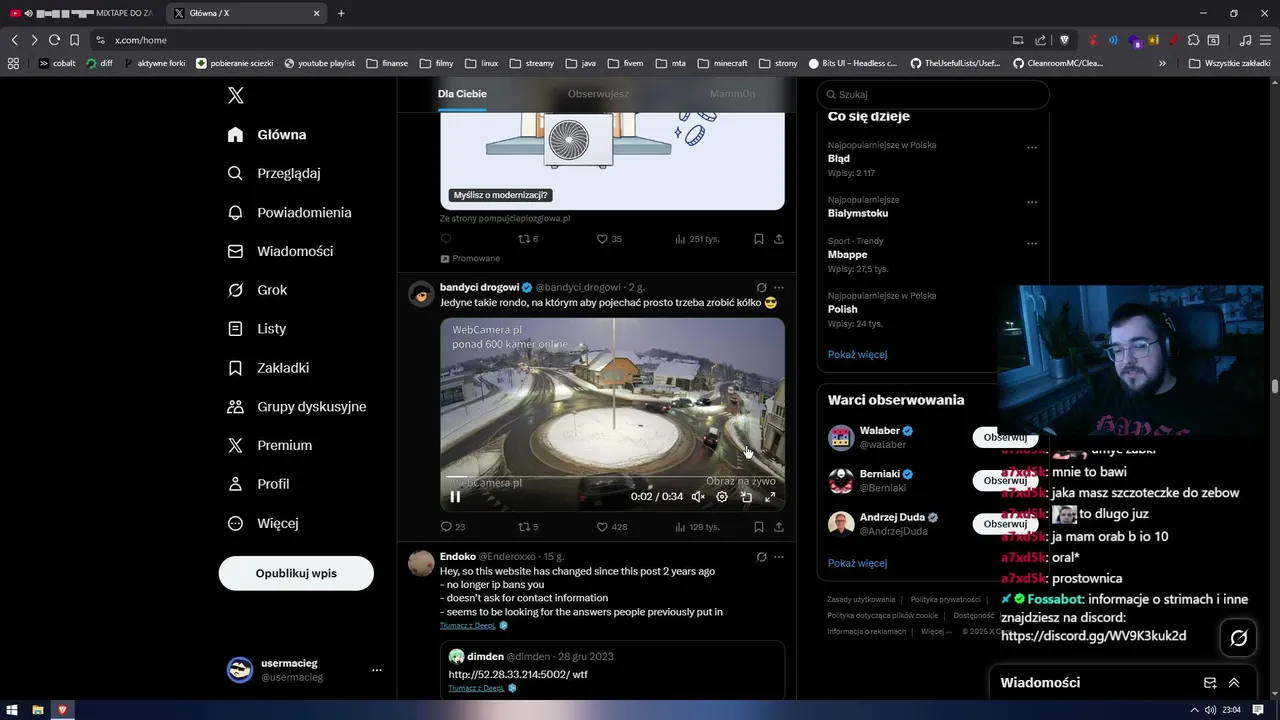
Task: Open more options on bandyci drogowi post
Action: point(779,288)
